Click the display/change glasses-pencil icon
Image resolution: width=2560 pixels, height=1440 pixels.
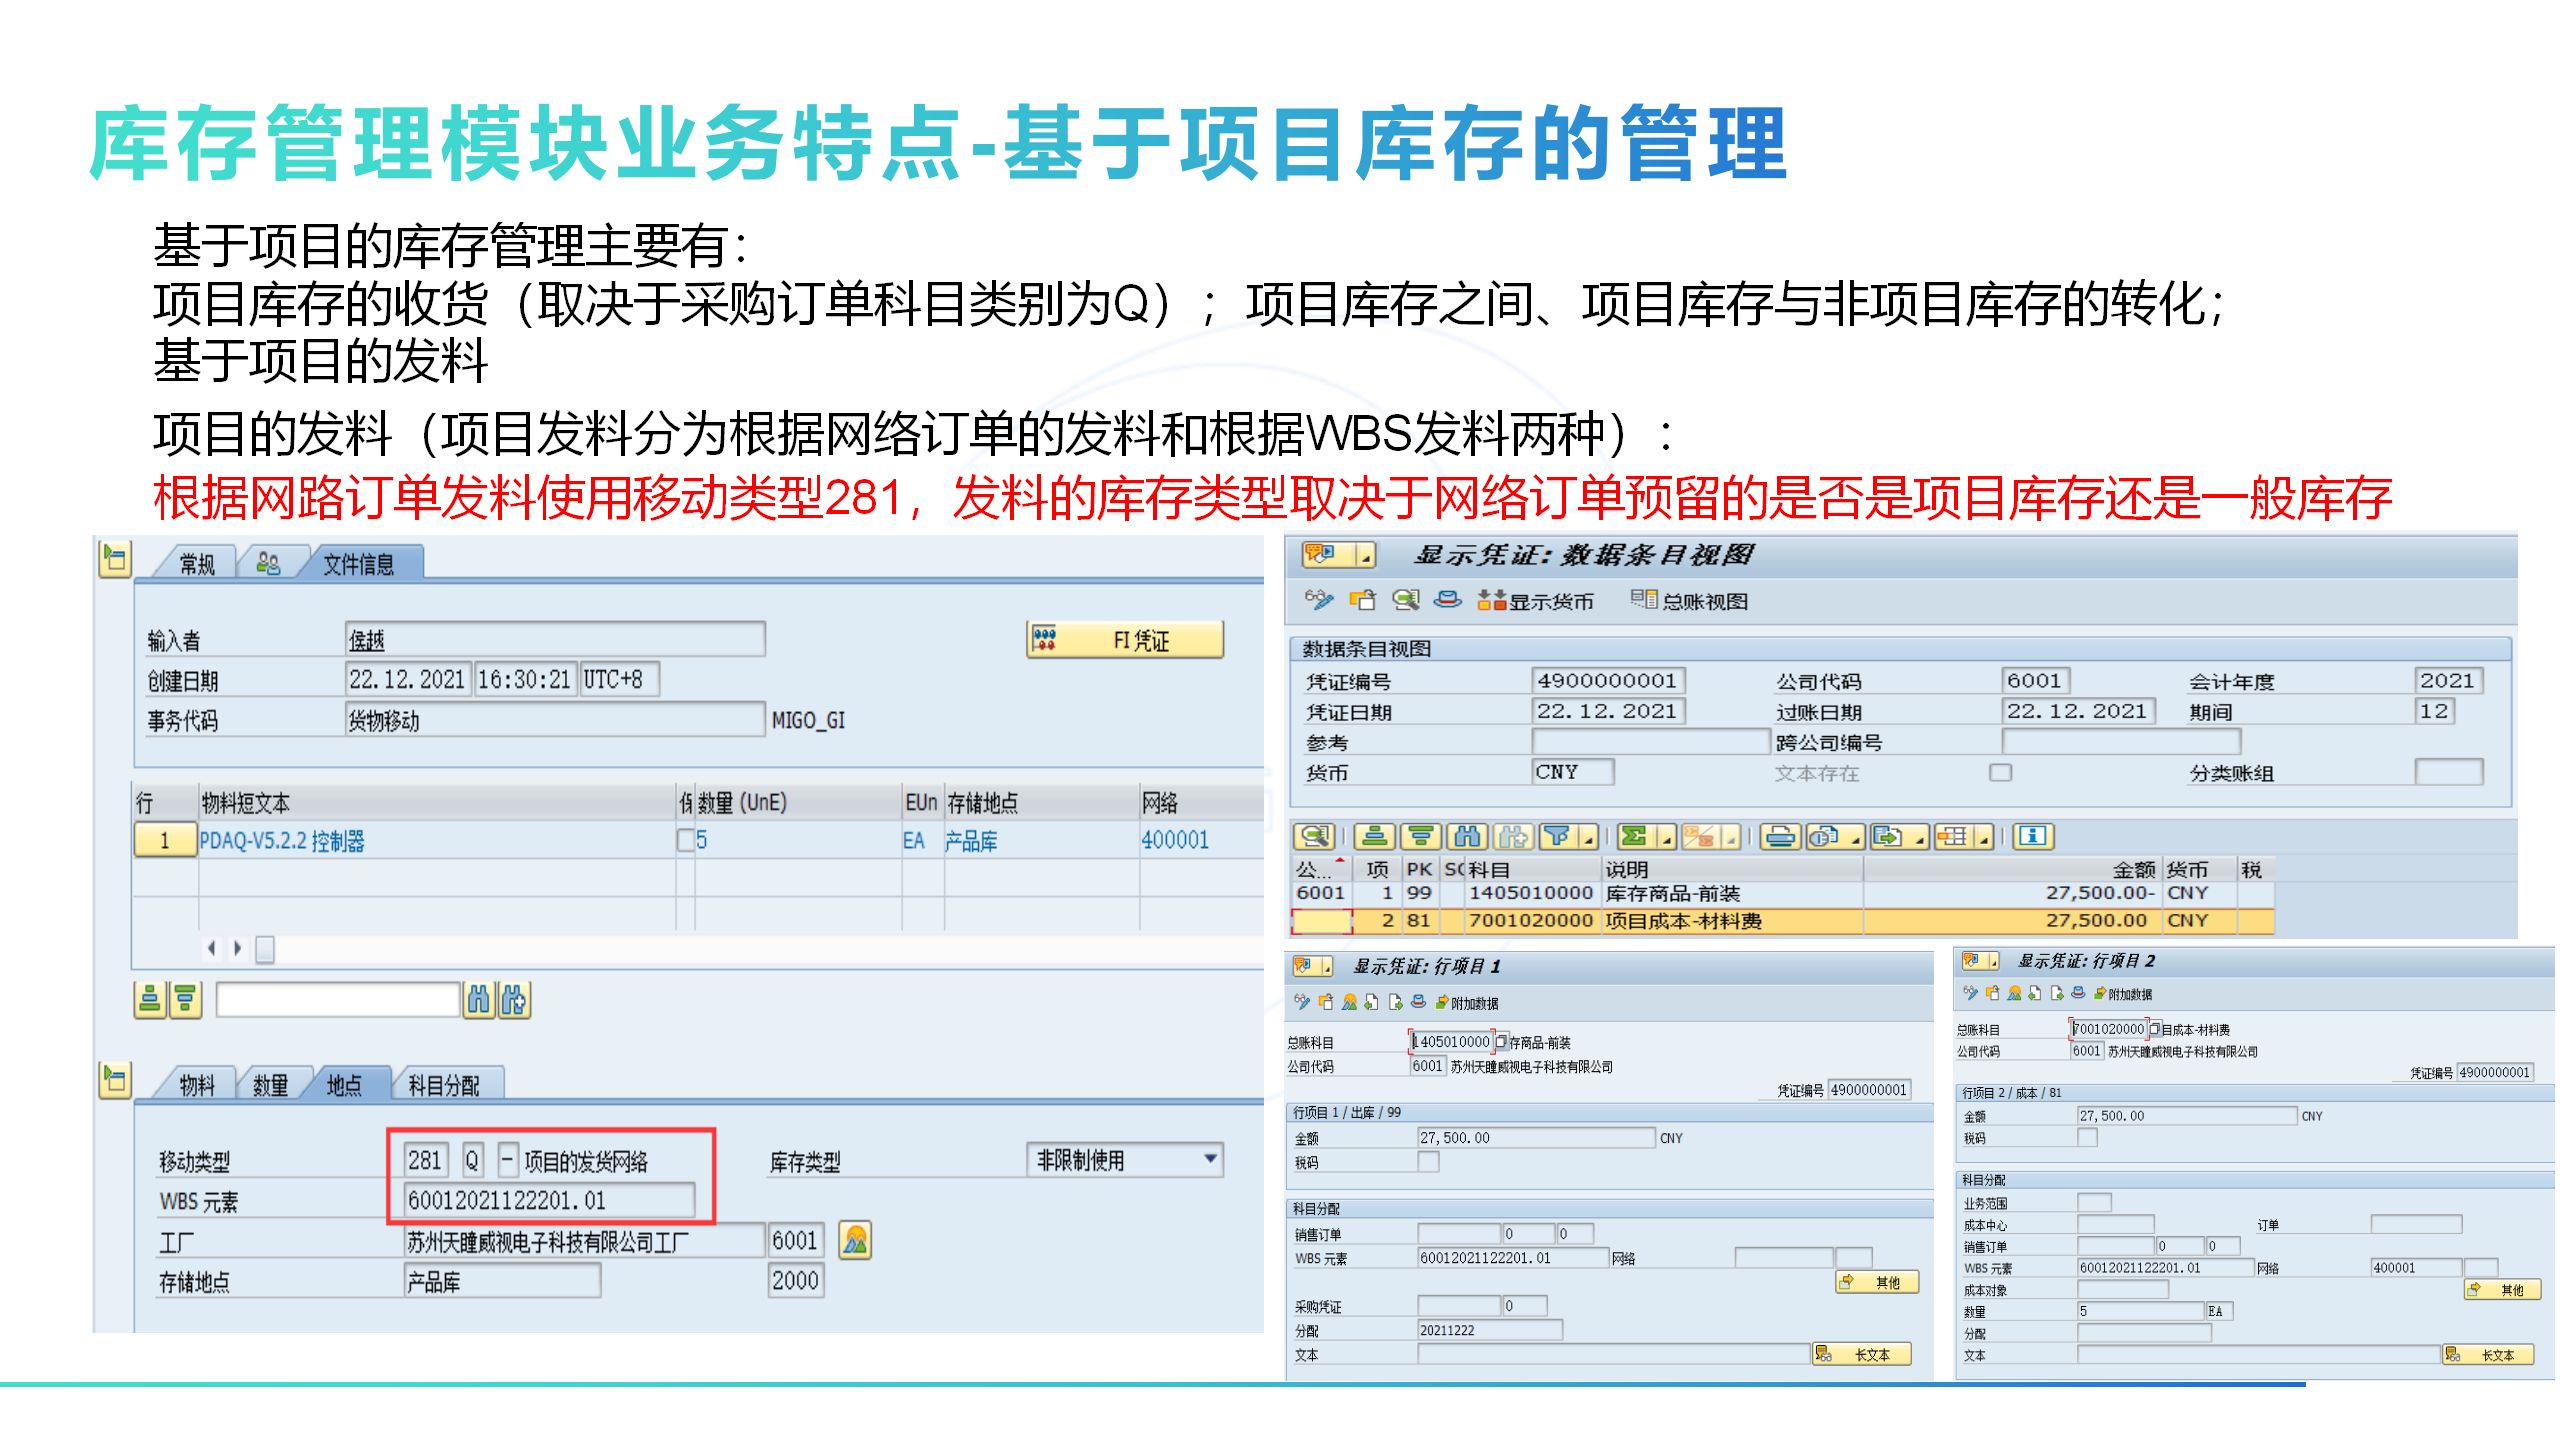(1318, 601)
